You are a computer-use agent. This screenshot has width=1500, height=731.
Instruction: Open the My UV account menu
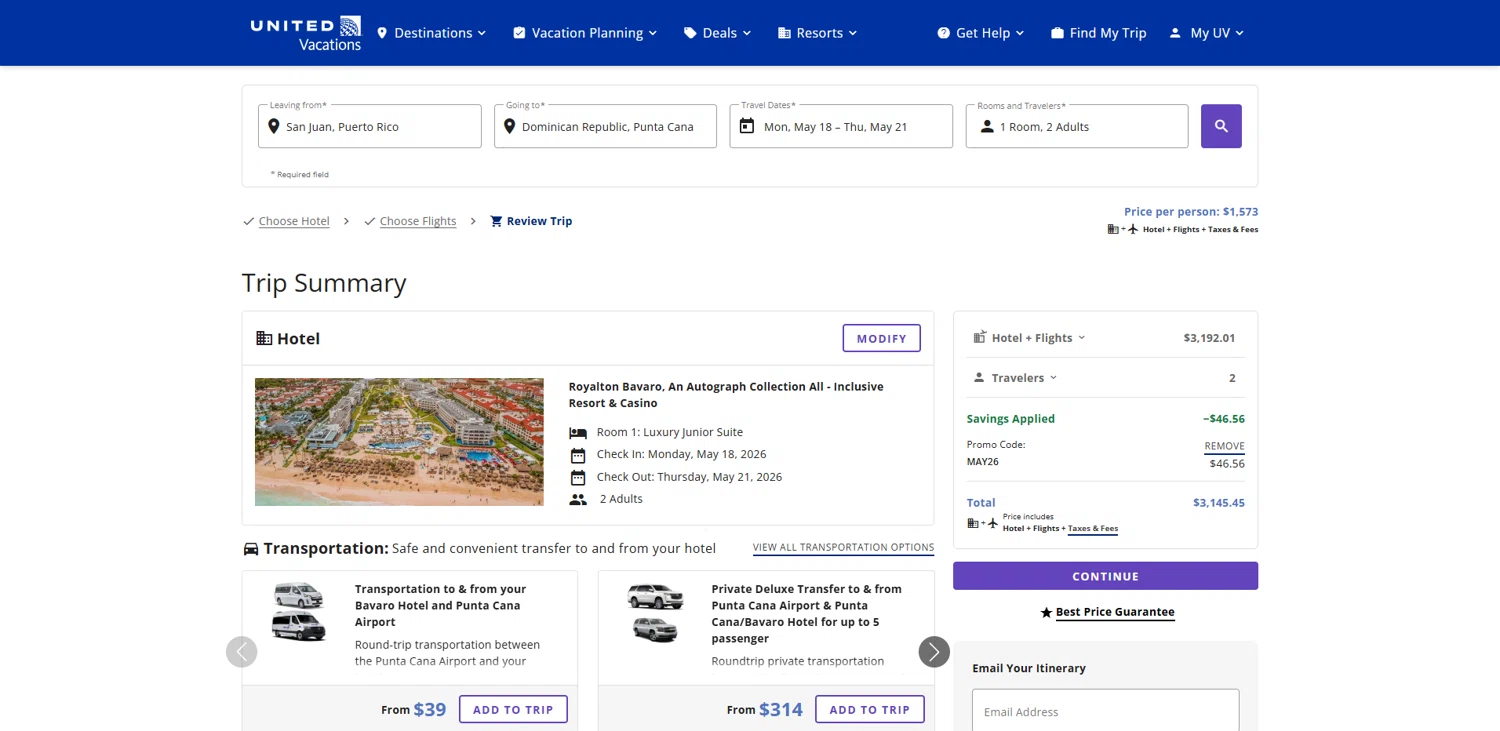coord(1207,33)
